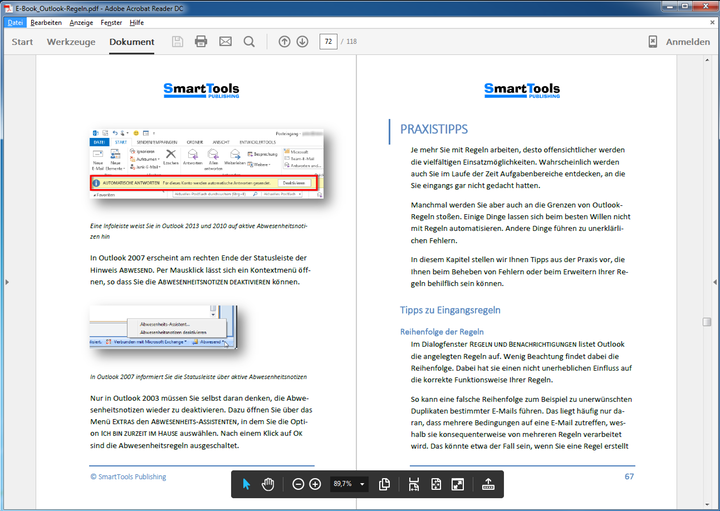The width and height of the screenshot is (720, 511).
Task: Click the page display copy icon
Action: pyautogui.click(x=384, y=484)
